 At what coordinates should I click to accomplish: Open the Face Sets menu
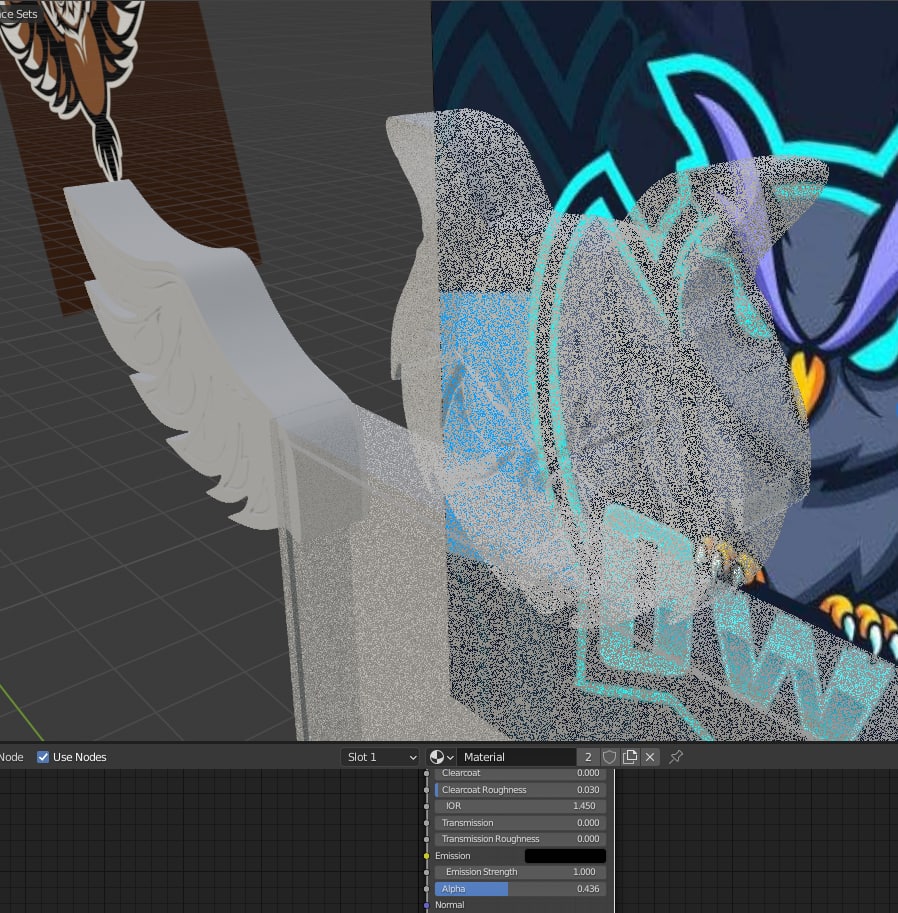pyautogui.click(x=19, y=13)
